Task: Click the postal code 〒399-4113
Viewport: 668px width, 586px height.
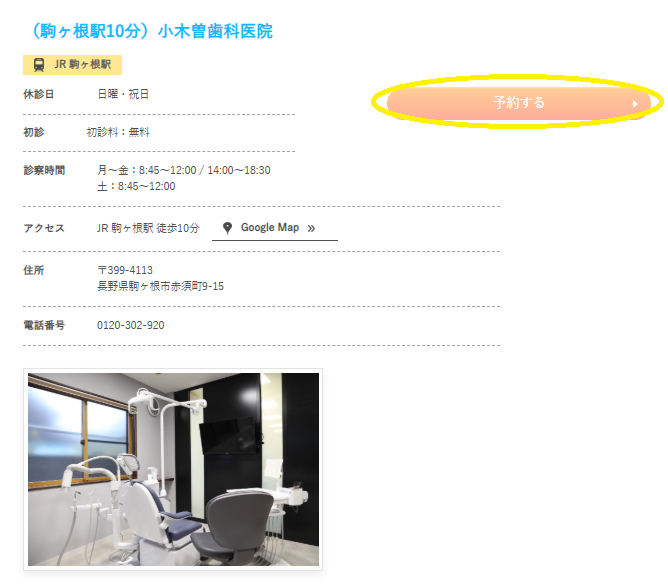Action: 125,270
